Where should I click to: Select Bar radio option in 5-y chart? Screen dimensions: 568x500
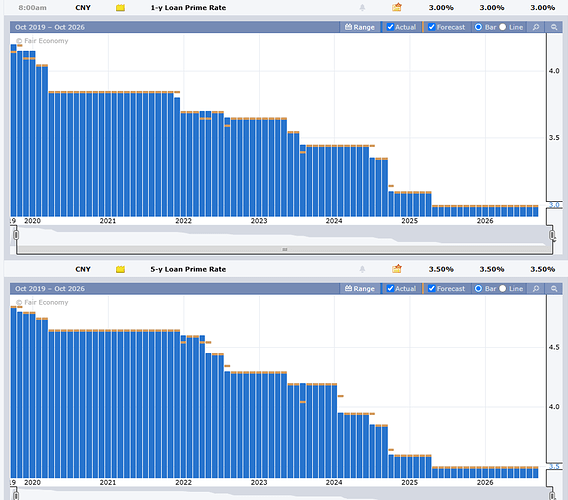click(478, 288)
